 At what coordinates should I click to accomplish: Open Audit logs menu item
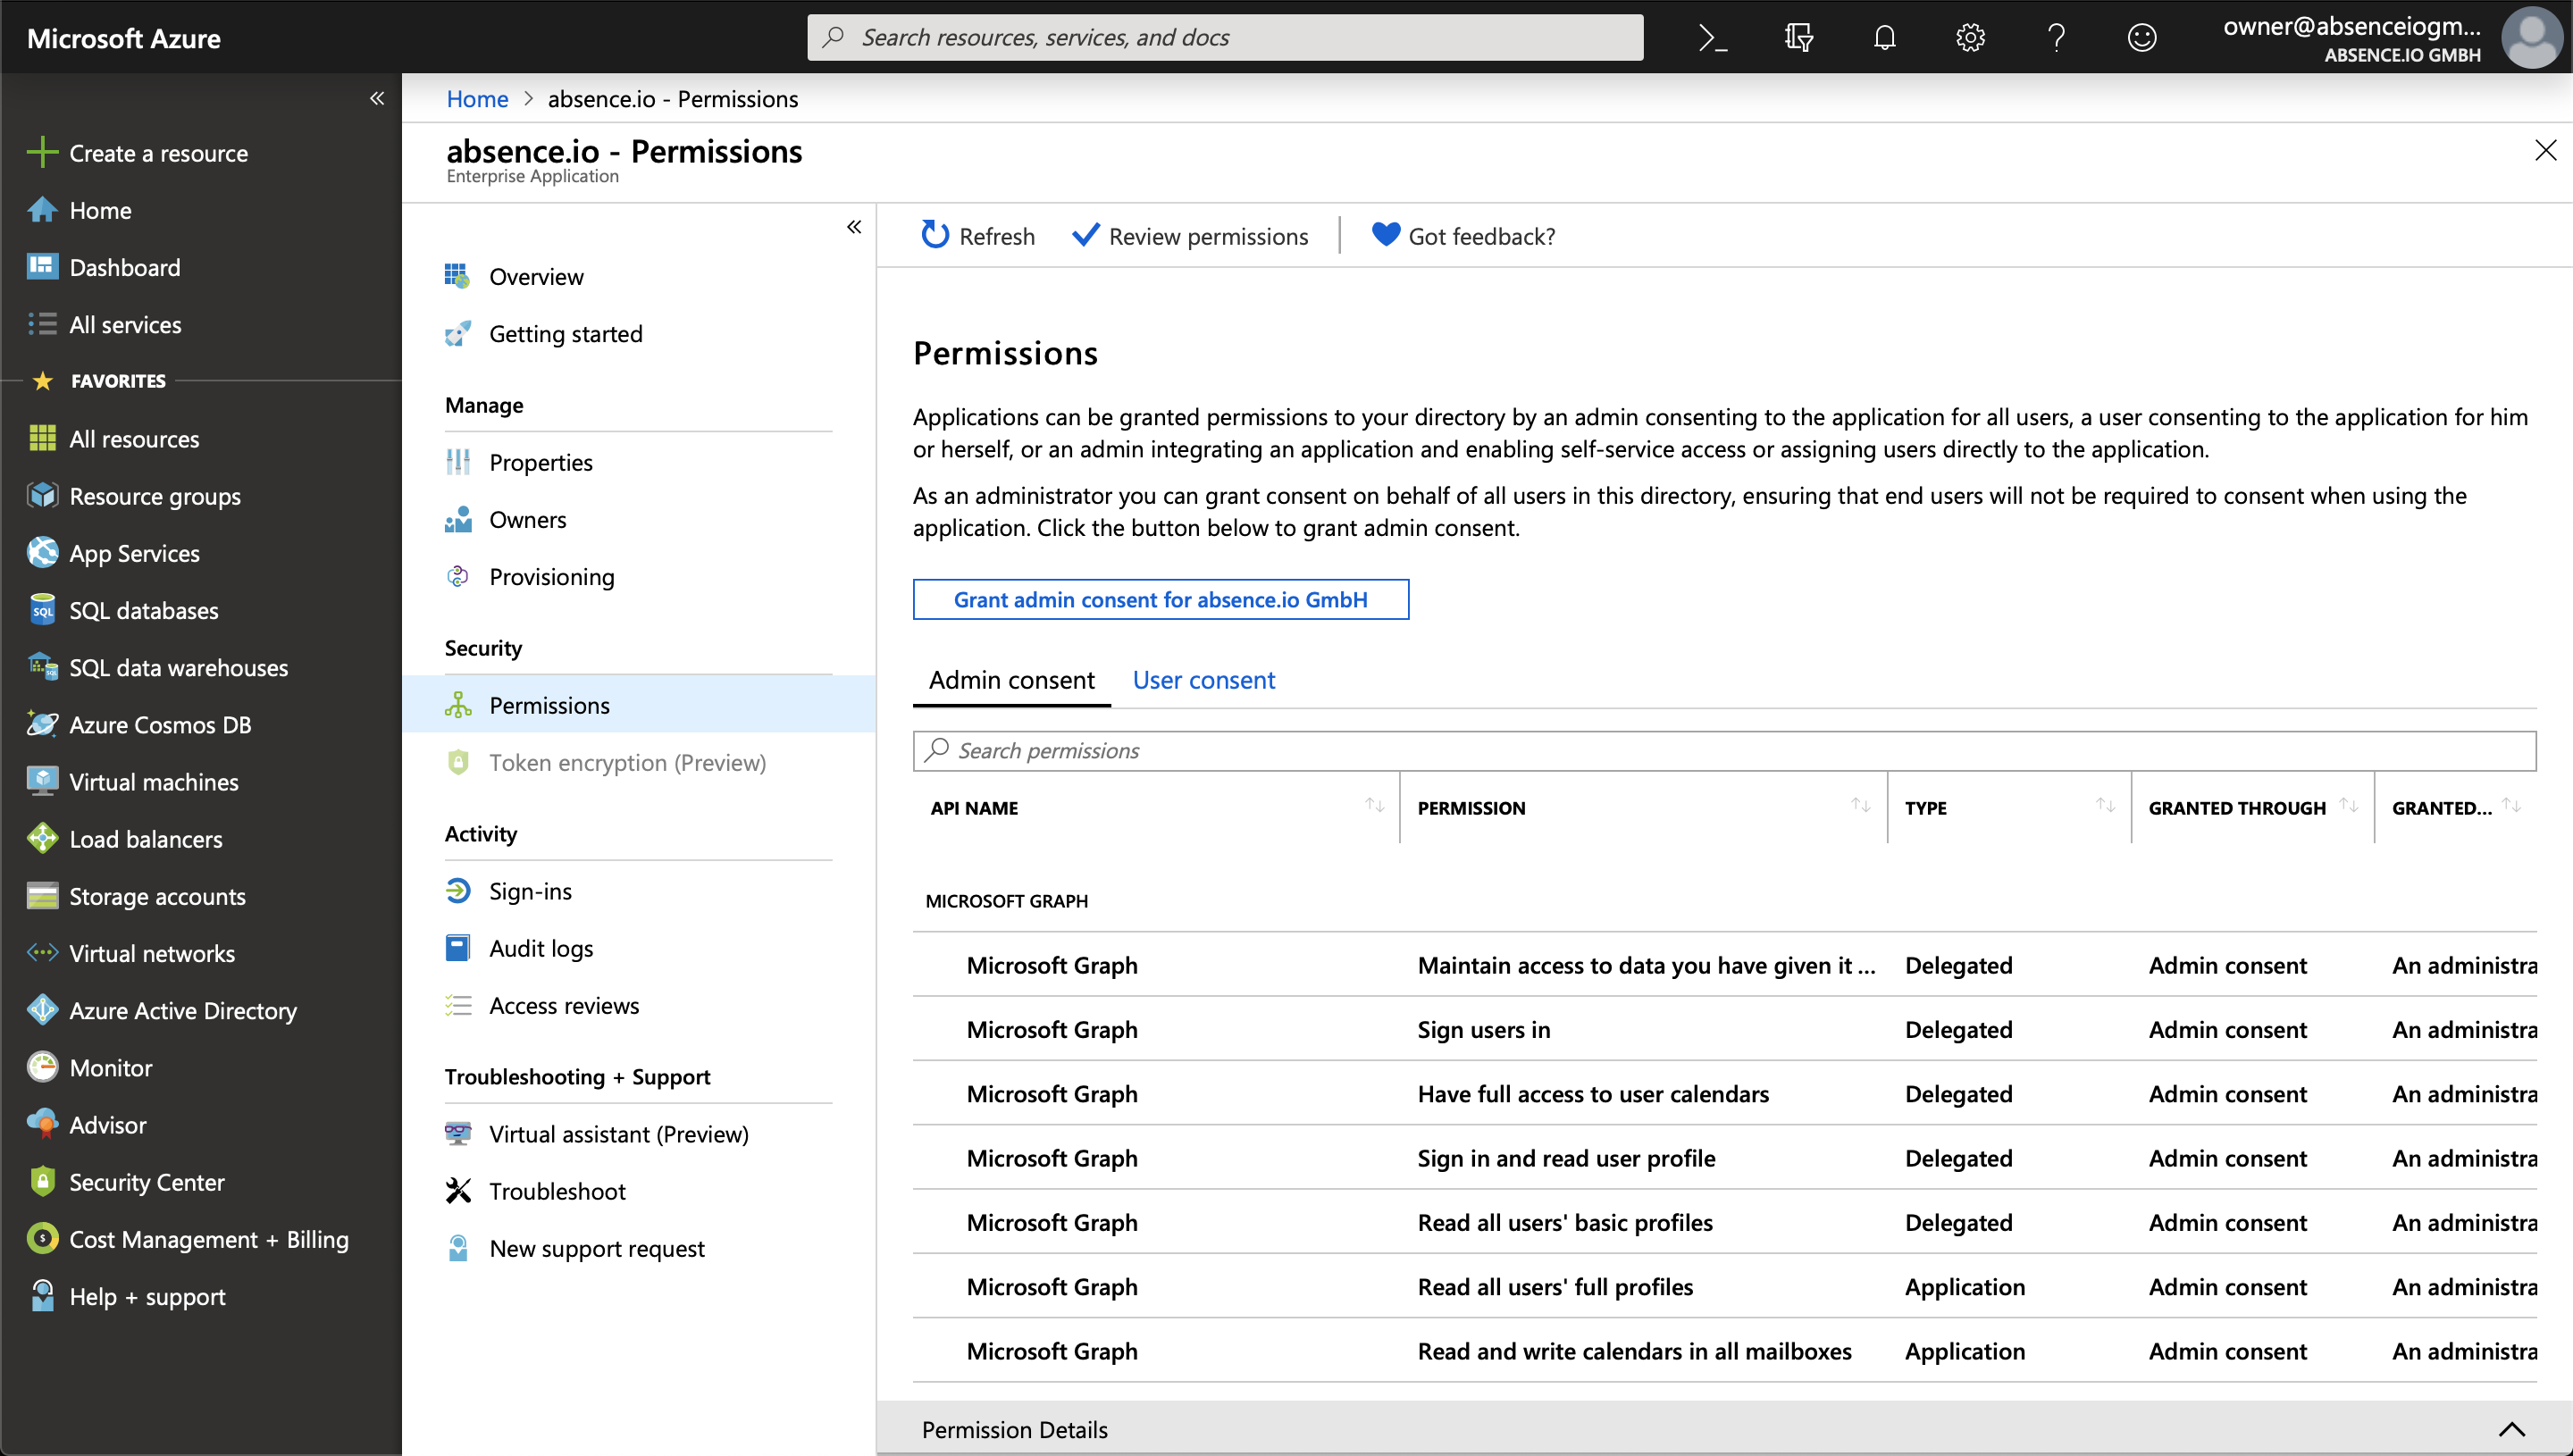[x=540, y=948]
